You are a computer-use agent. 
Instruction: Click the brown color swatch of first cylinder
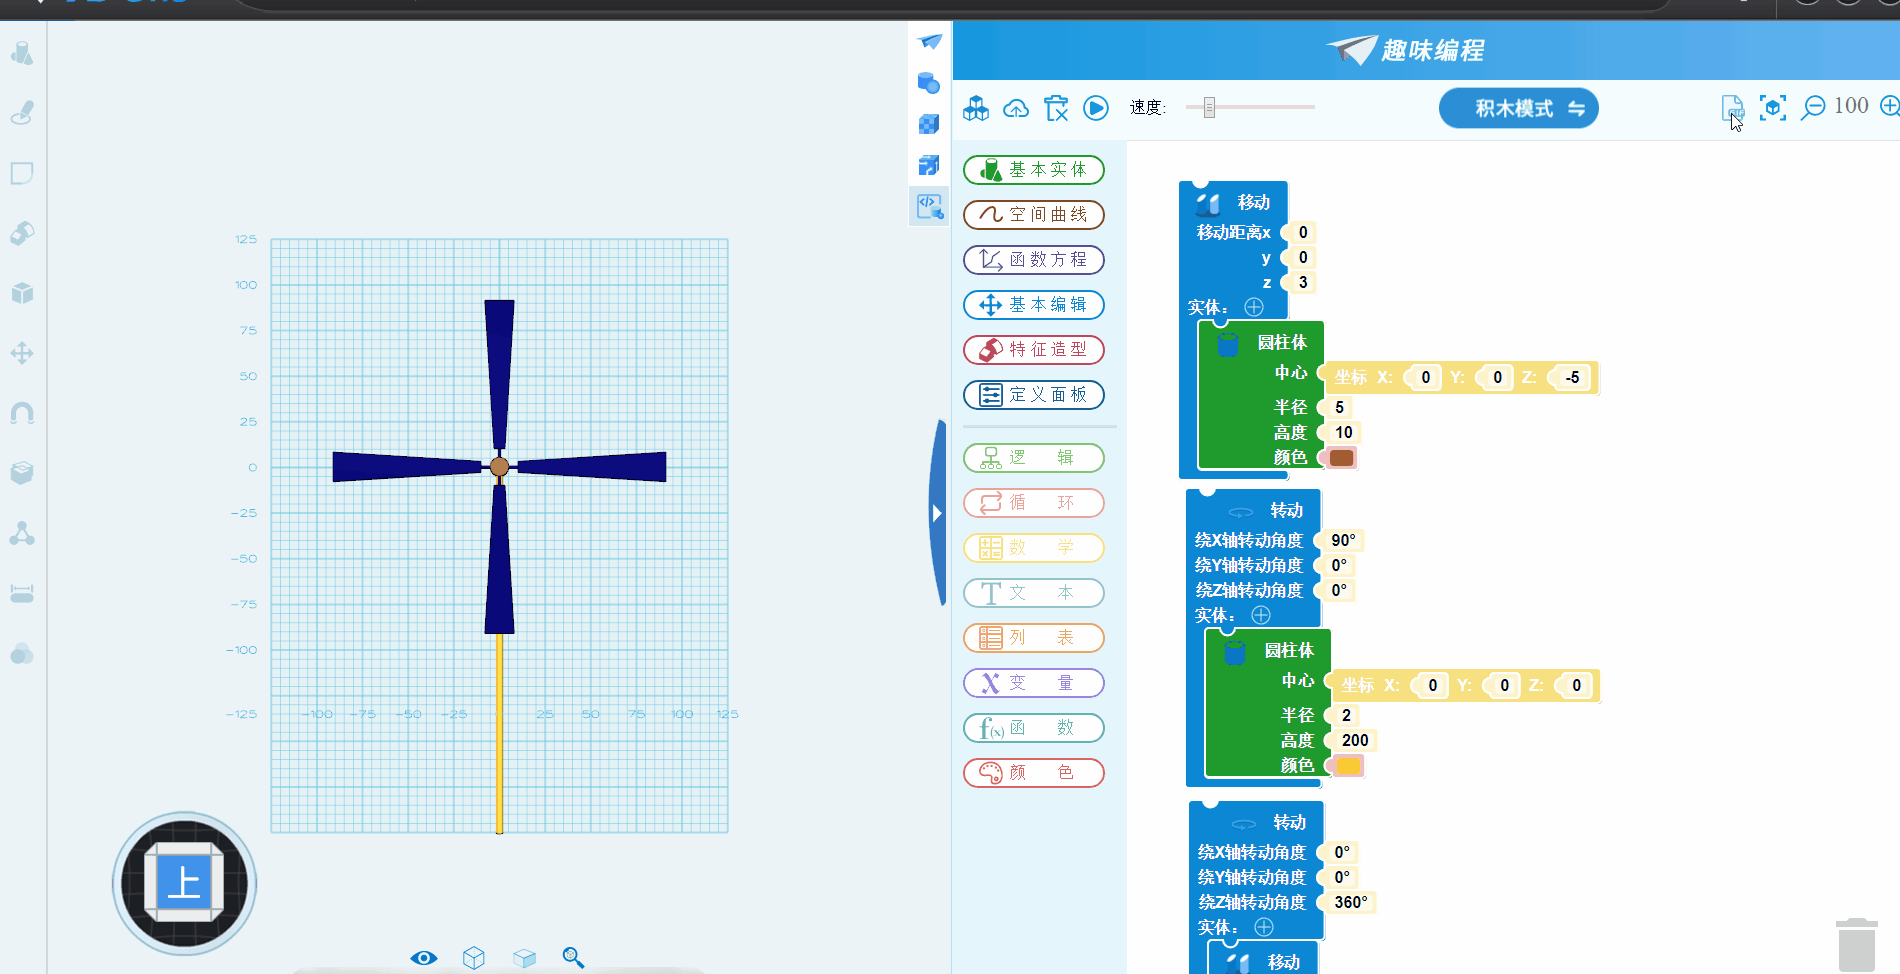click(1341, 458)
